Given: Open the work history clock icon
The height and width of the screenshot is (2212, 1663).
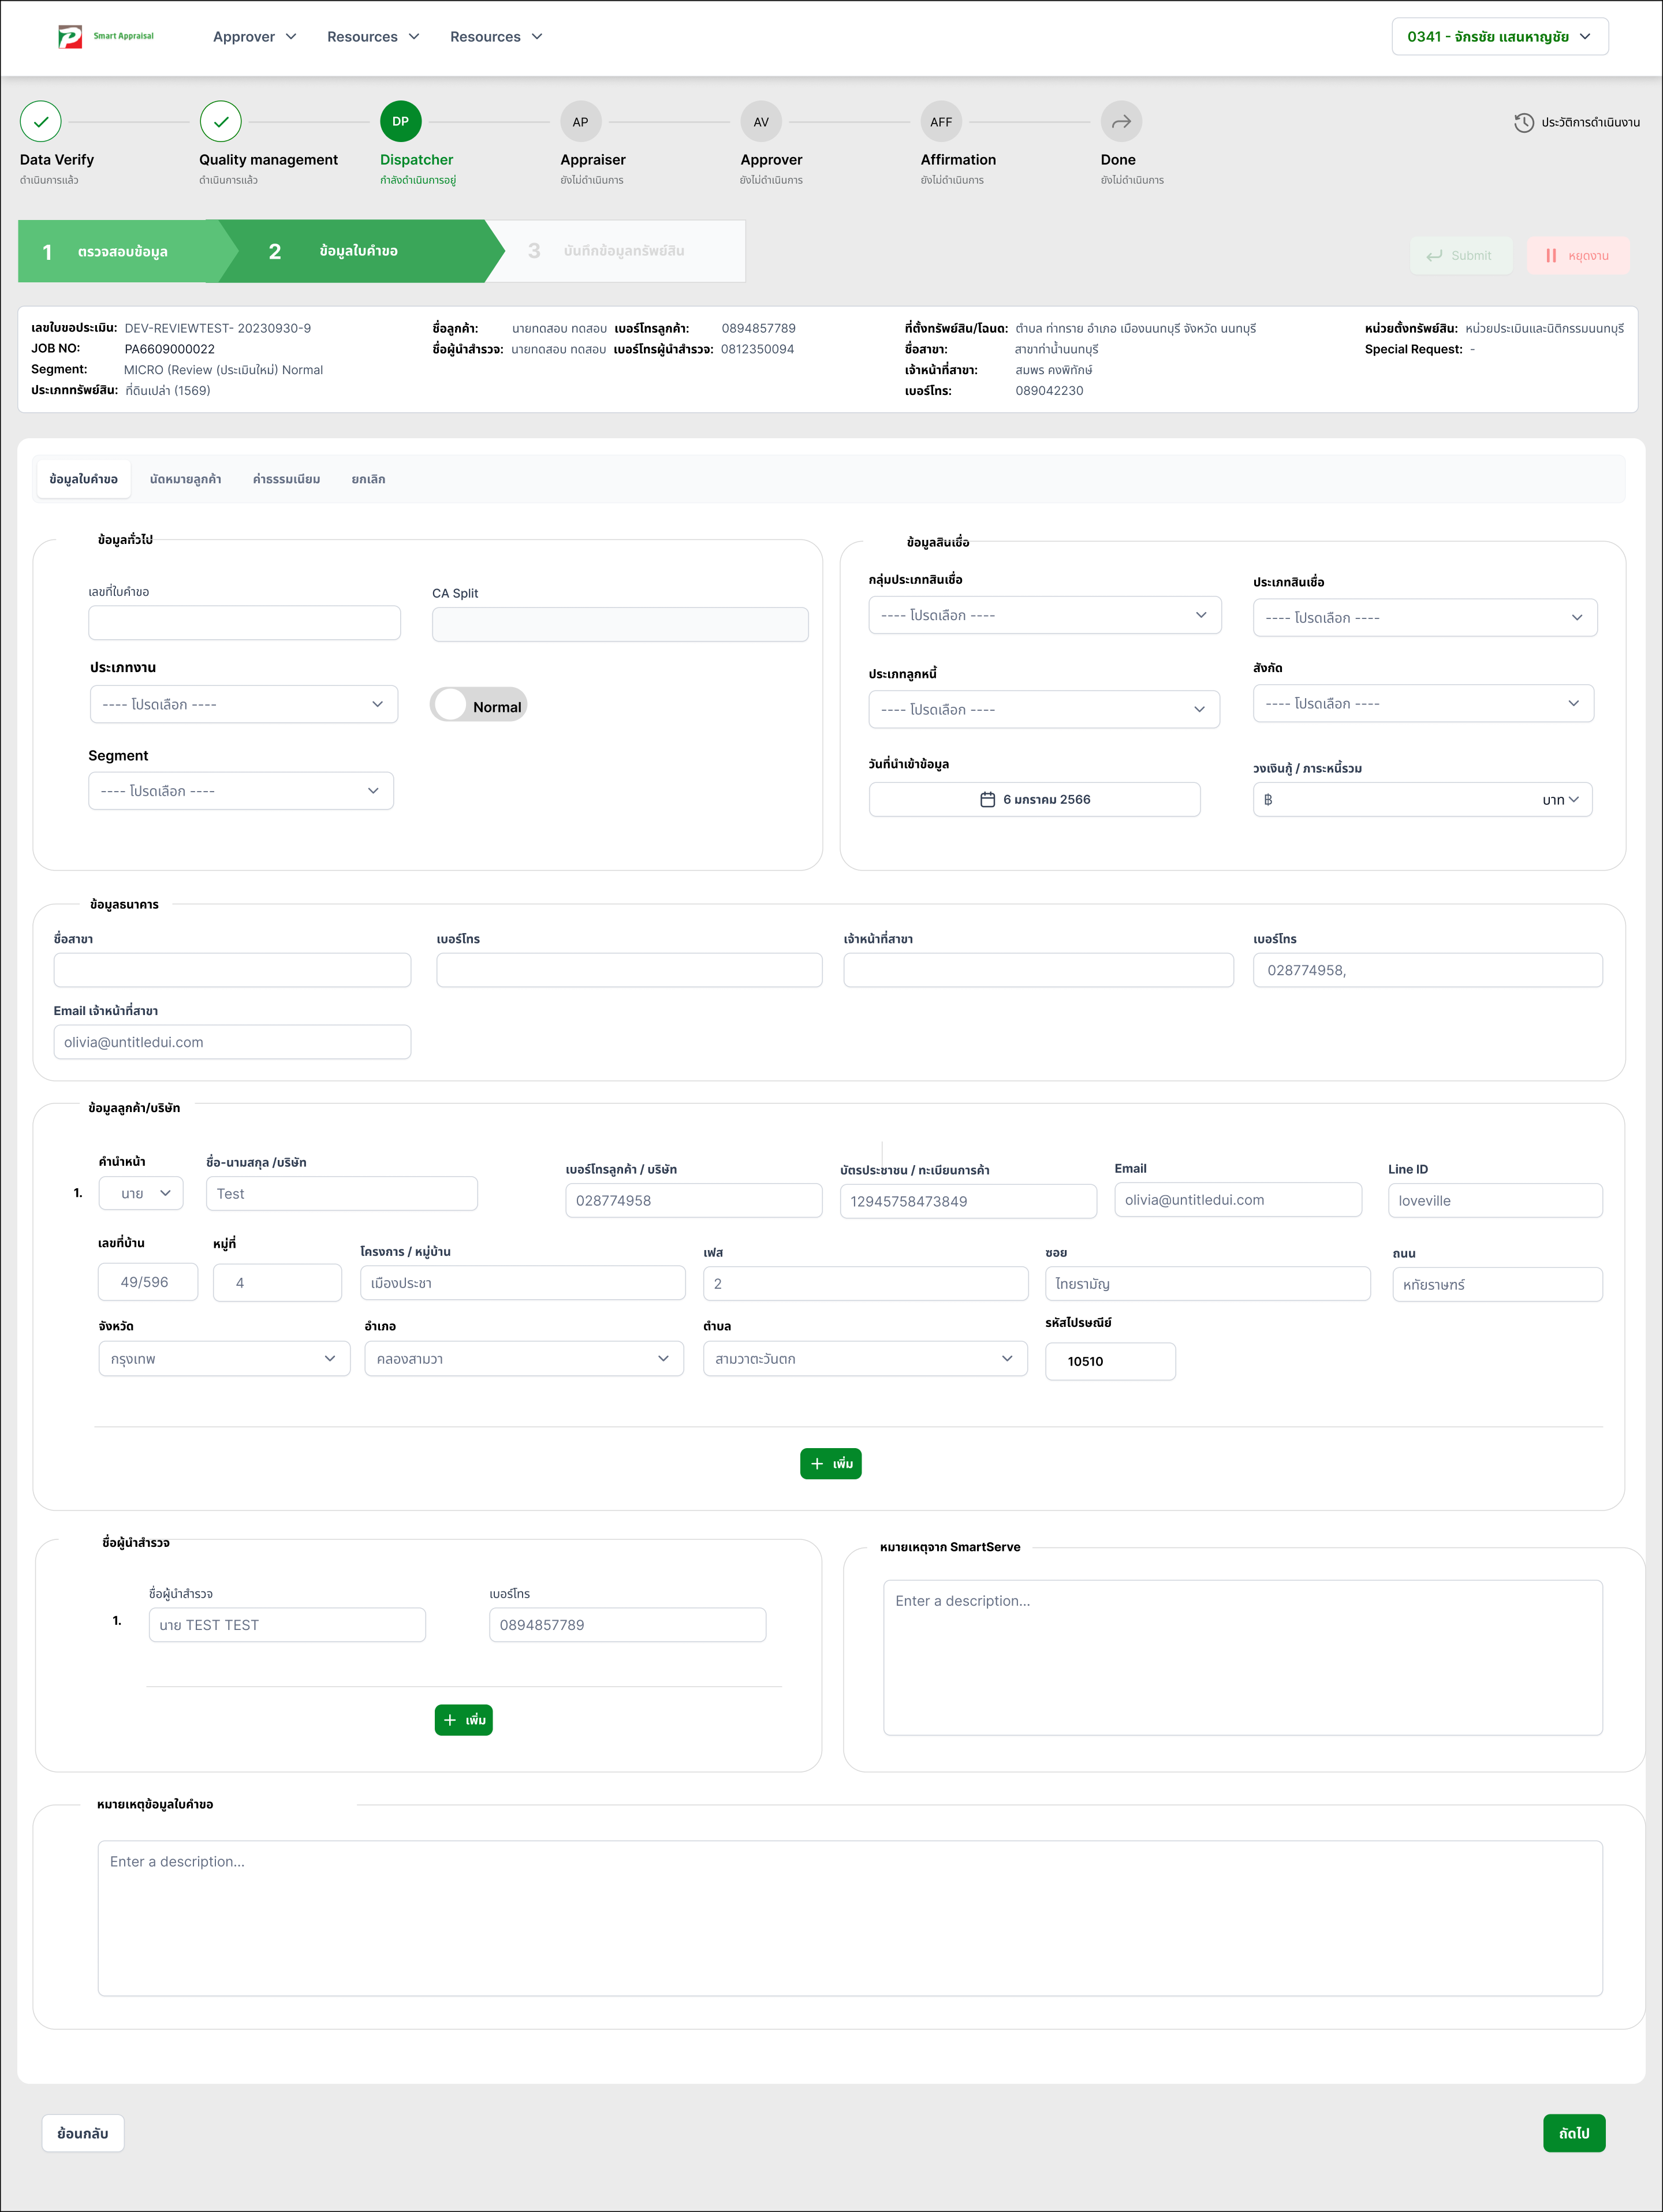Looking at the screenshot, I should coord(1523,122).
